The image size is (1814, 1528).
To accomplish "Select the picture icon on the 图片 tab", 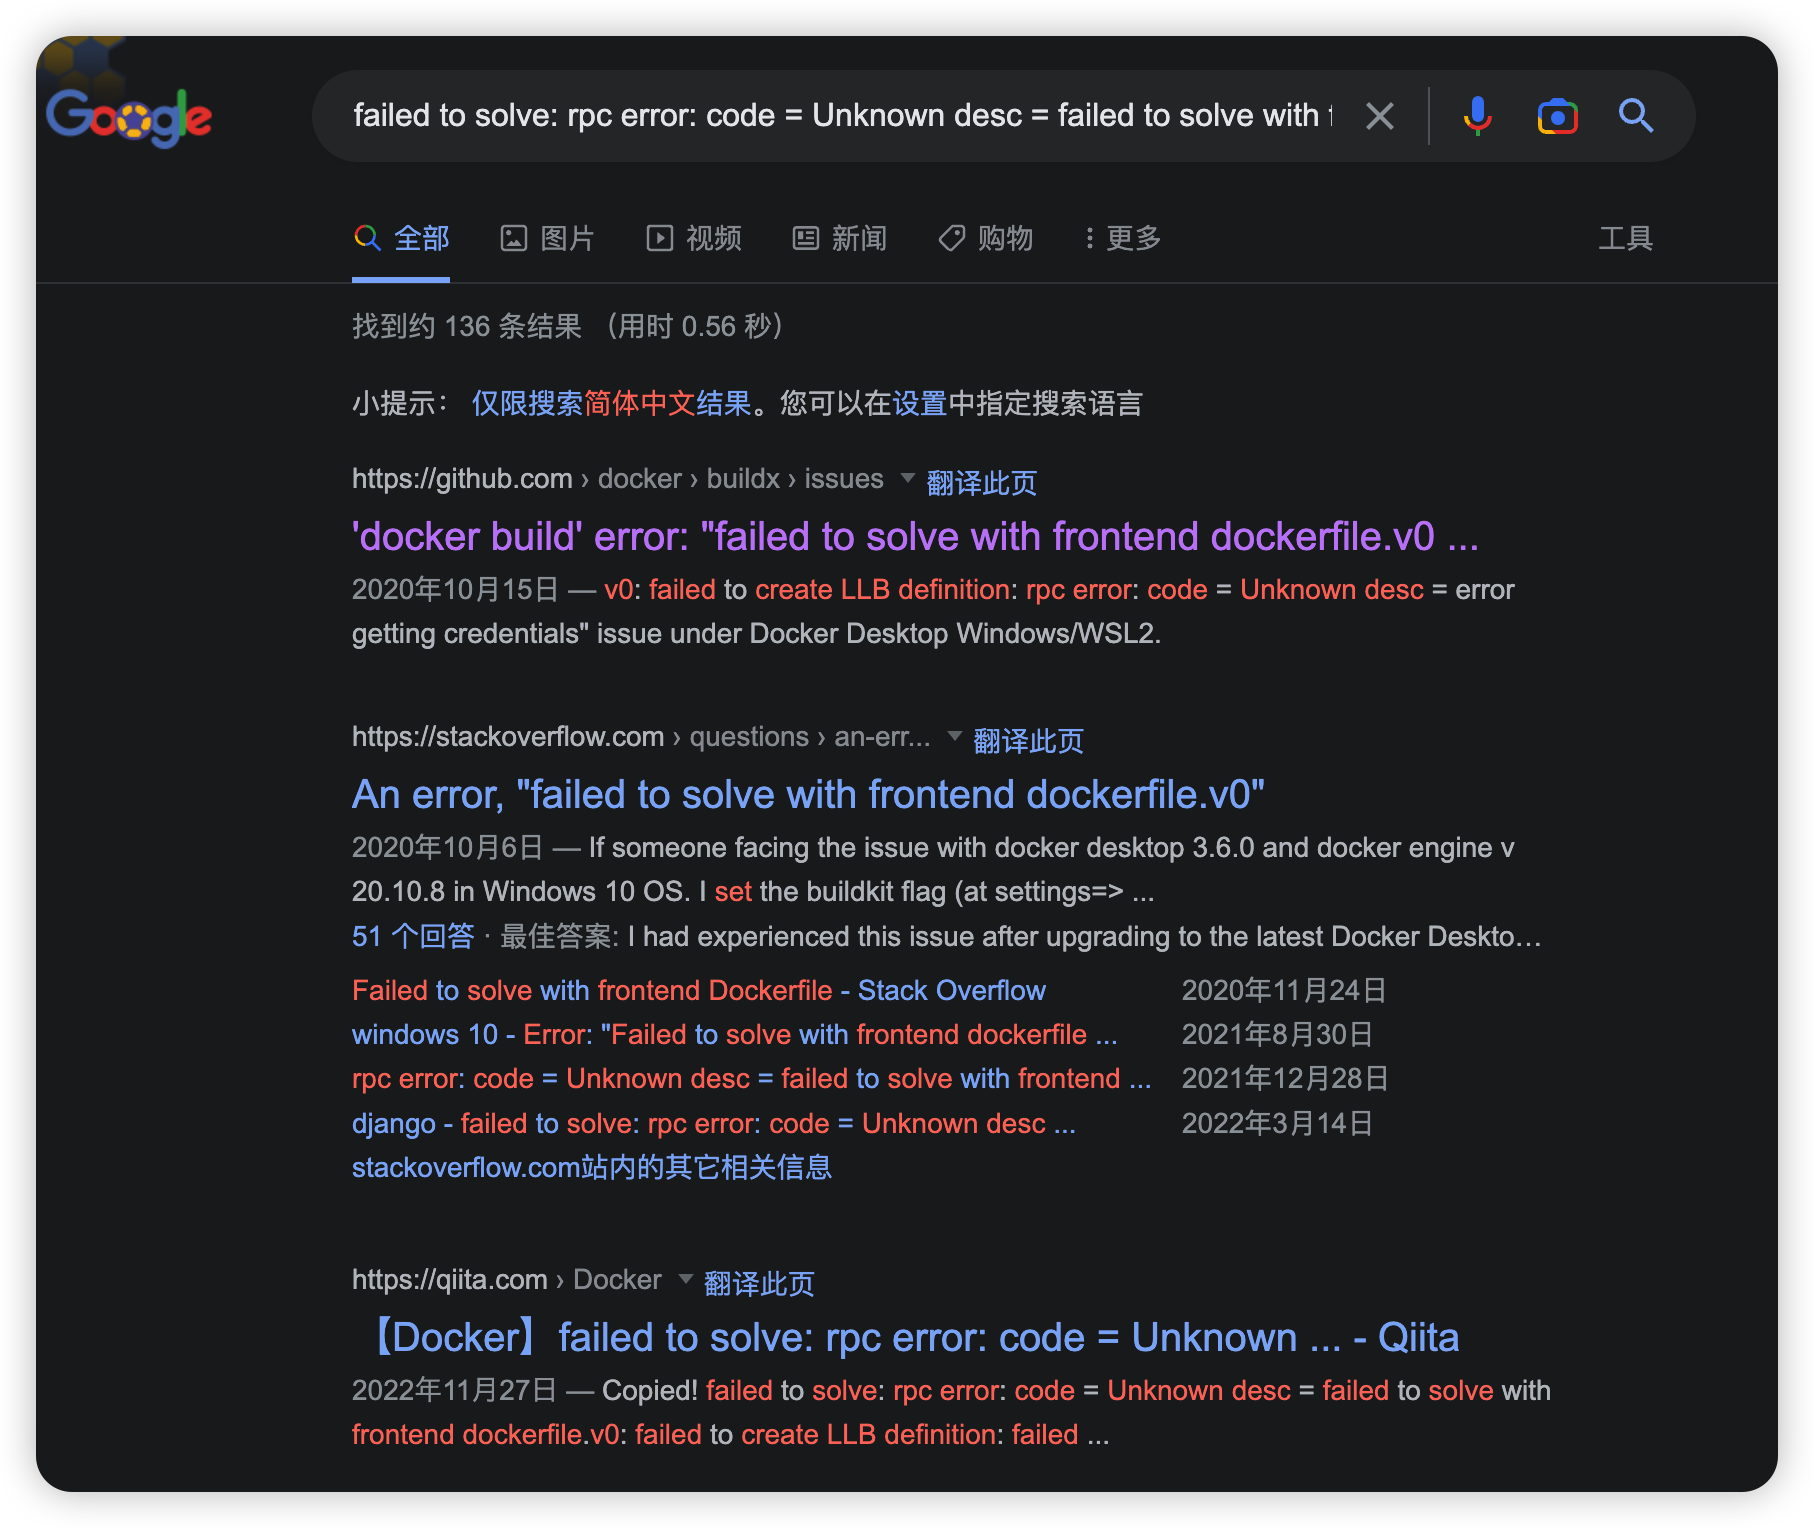I will pos(514,238).
